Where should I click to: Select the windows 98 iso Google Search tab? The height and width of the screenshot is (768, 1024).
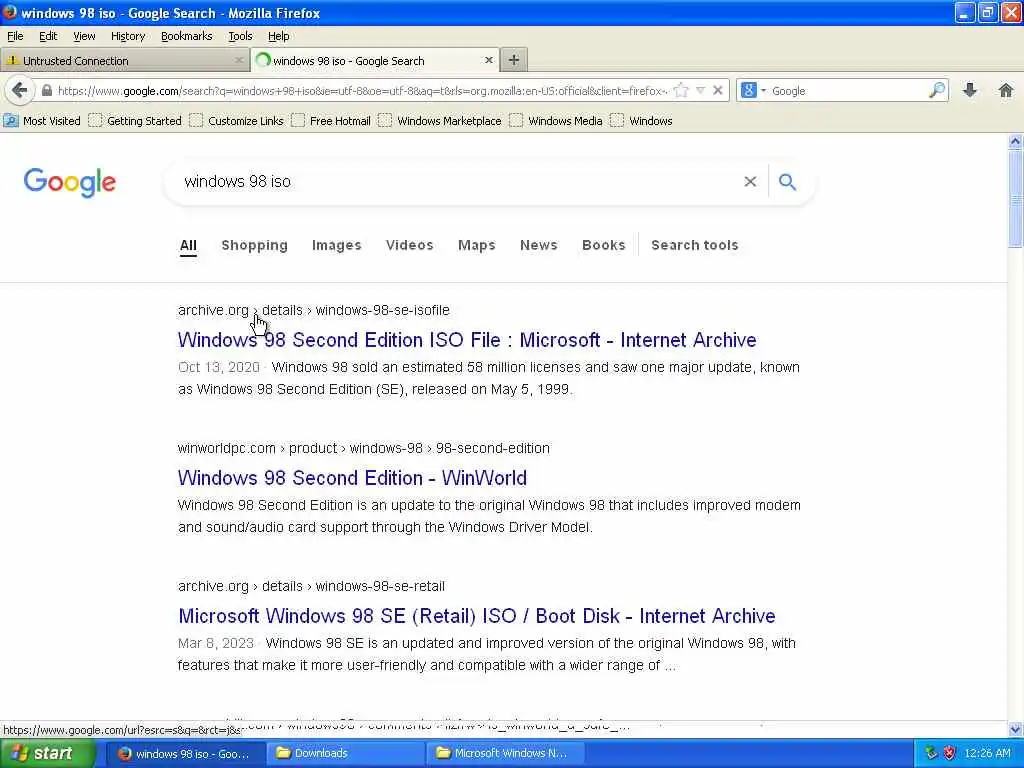coord(376,60)
